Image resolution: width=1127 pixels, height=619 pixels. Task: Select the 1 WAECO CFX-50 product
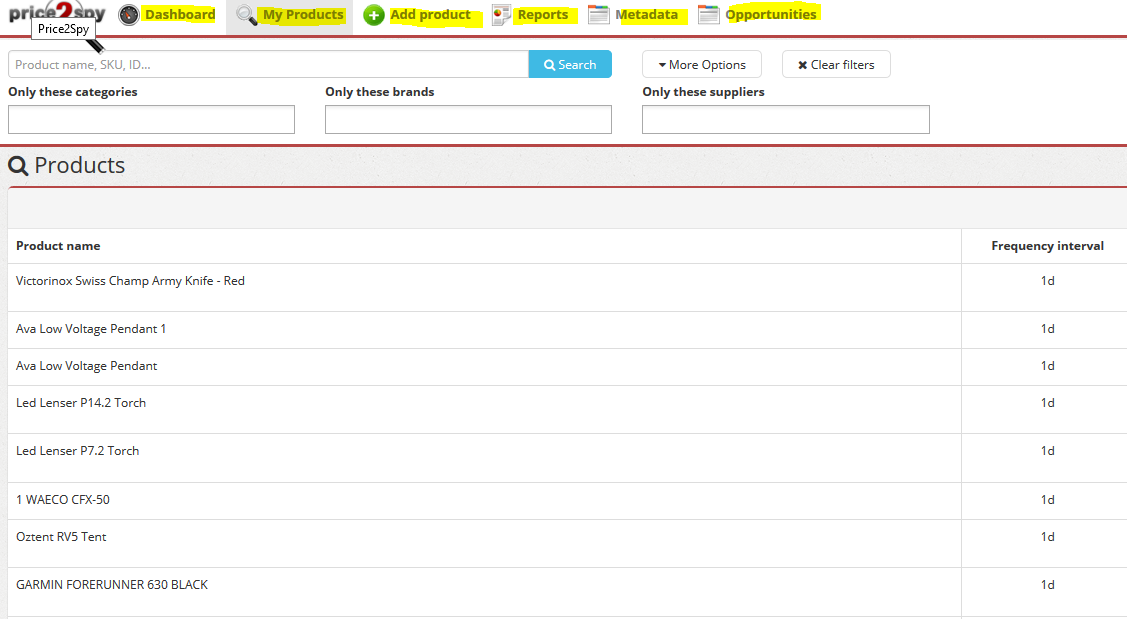(63, 500)
